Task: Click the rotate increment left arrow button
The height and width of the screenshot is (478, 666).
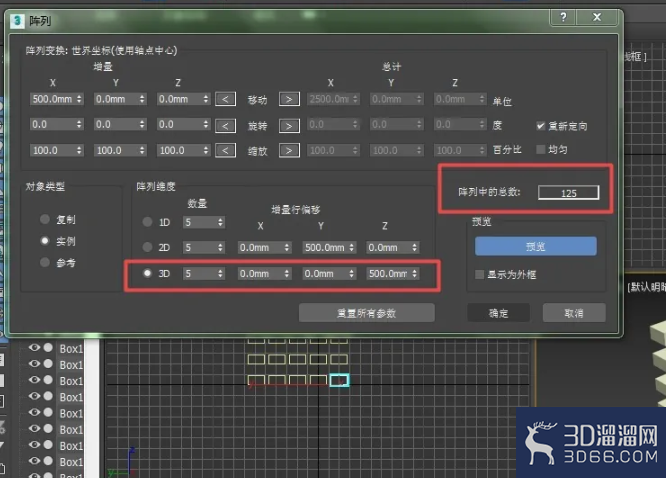Action: [226, 126]
